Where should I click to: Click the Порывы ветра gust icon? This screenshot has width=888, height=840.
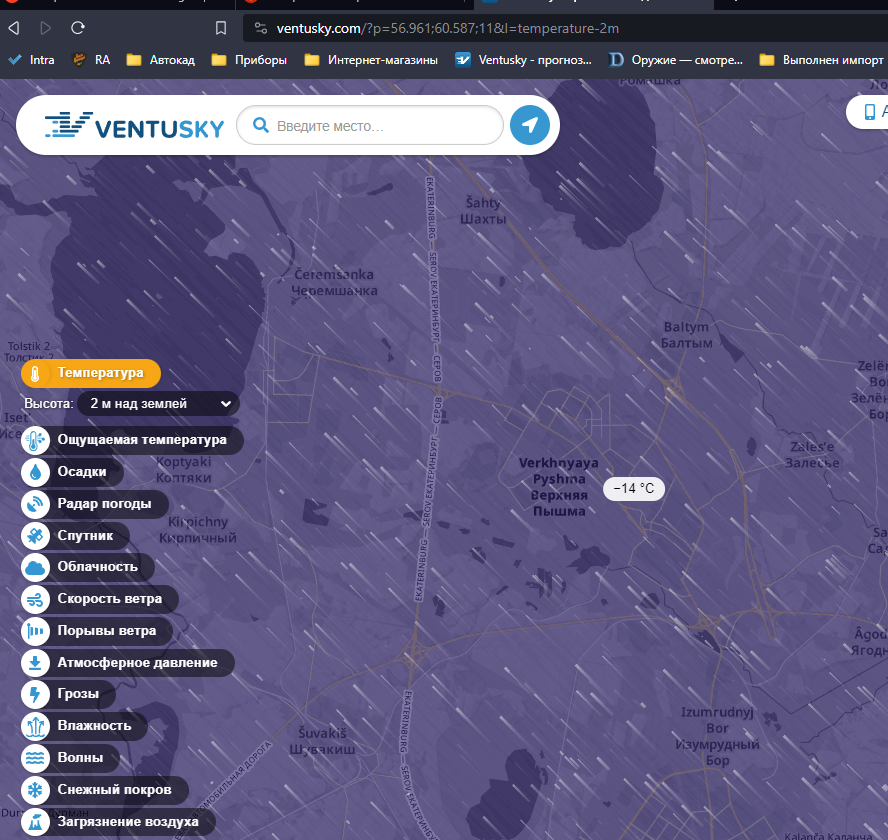tap(35, 630)
